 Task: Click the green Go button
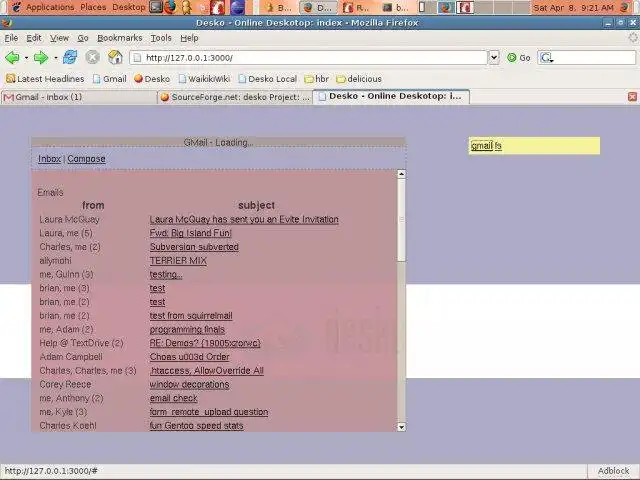[x=518, y=58]
